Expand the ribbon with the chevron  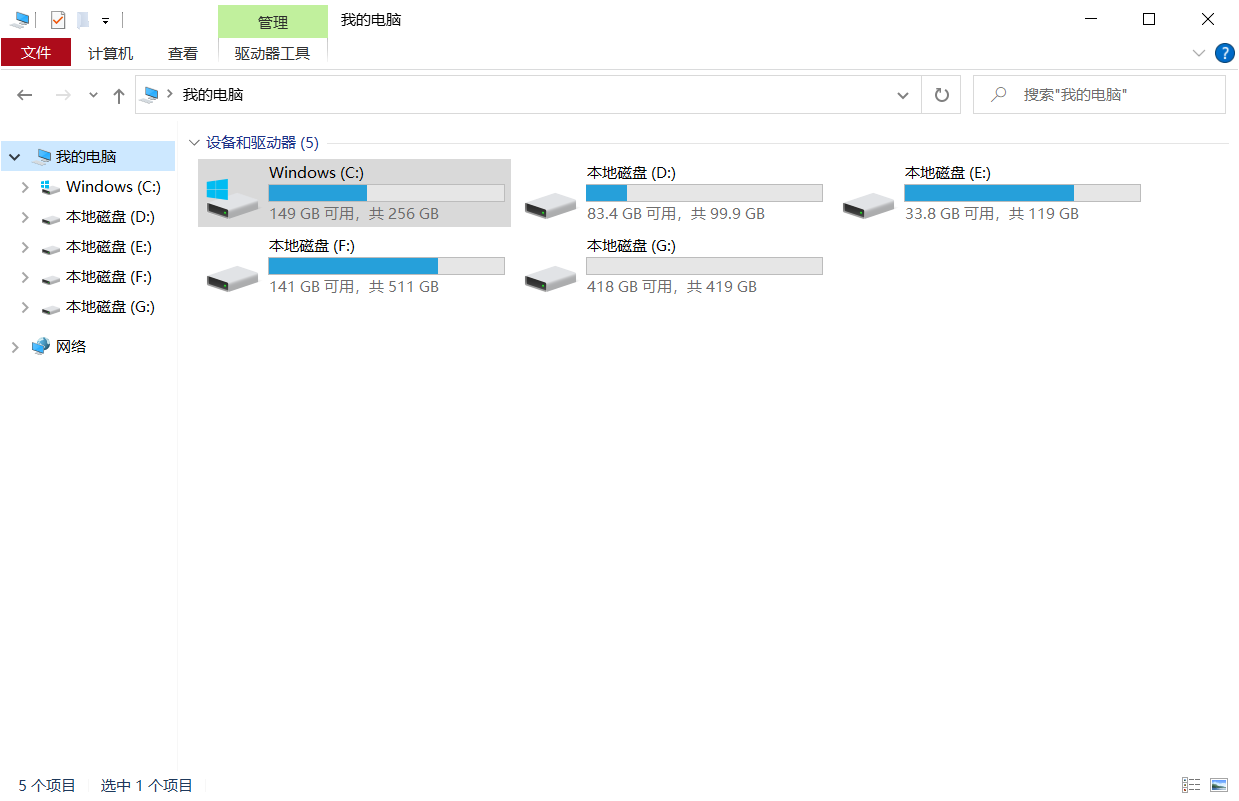(1199, 53)
